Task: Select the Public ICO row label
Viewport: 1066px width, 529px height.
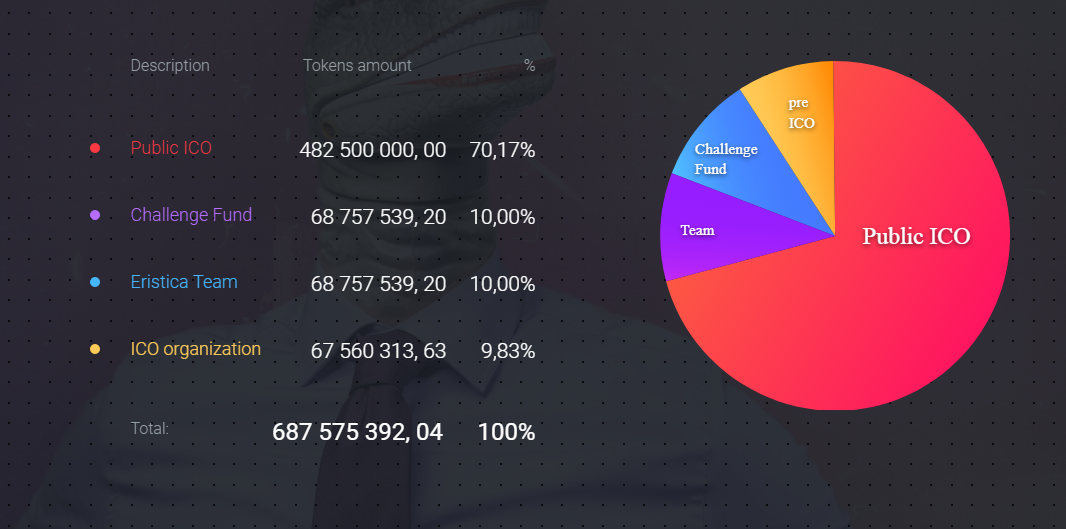Action: [x=171, y=148]
